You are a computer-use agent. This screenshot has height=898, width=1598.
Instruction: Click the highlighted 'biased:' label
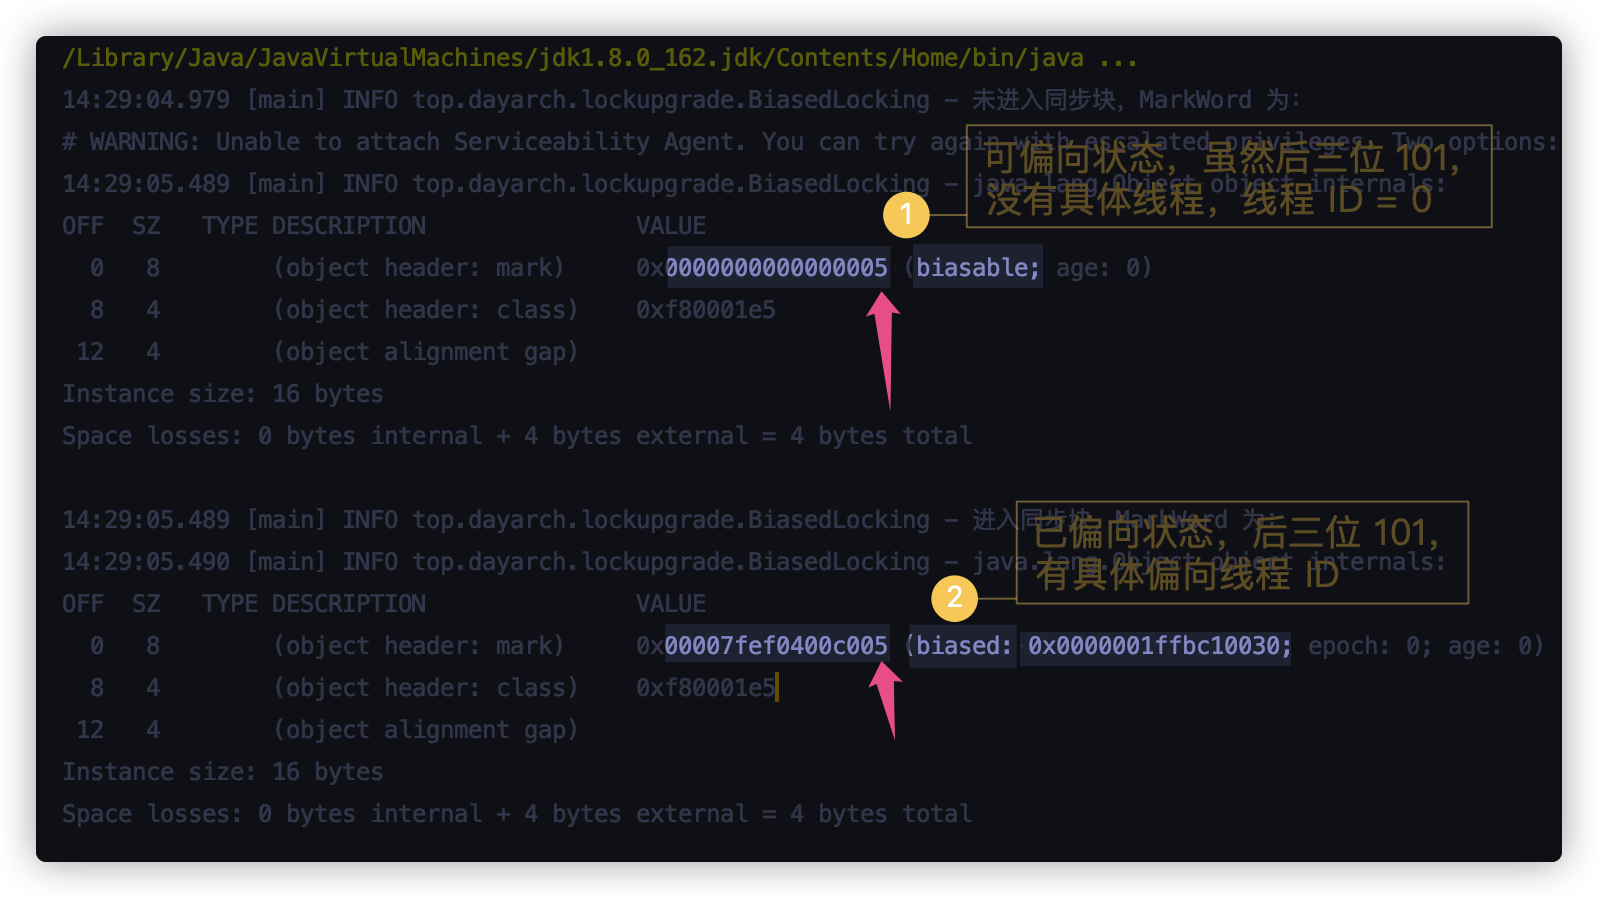(x=963, y=646)
